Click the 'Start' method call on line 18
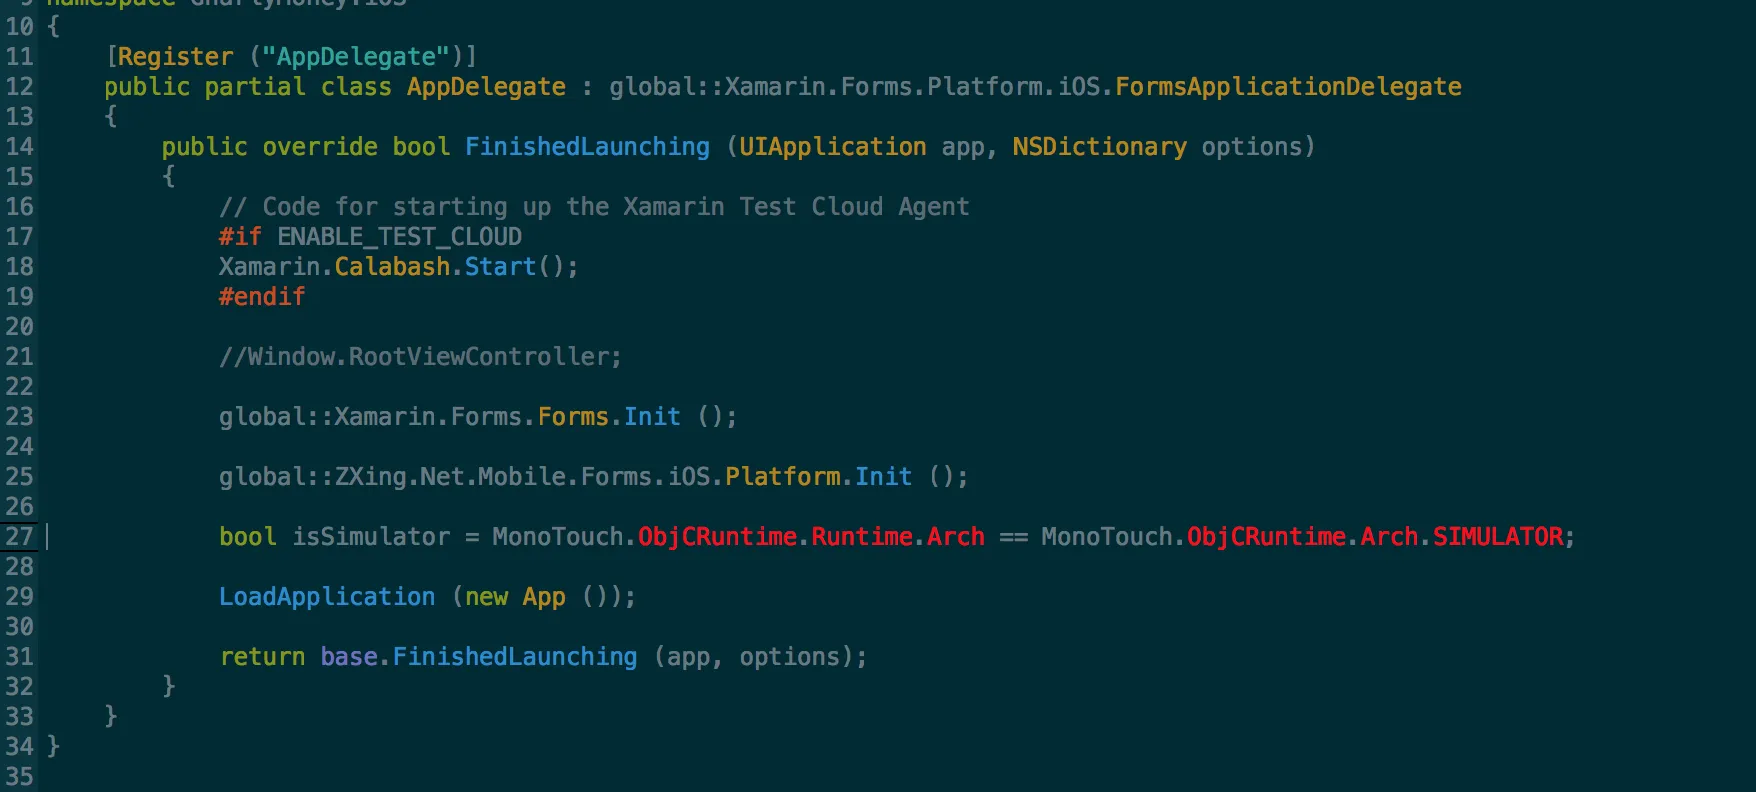The height and width of the screenshot is (792, 1756). pos(500,267)
